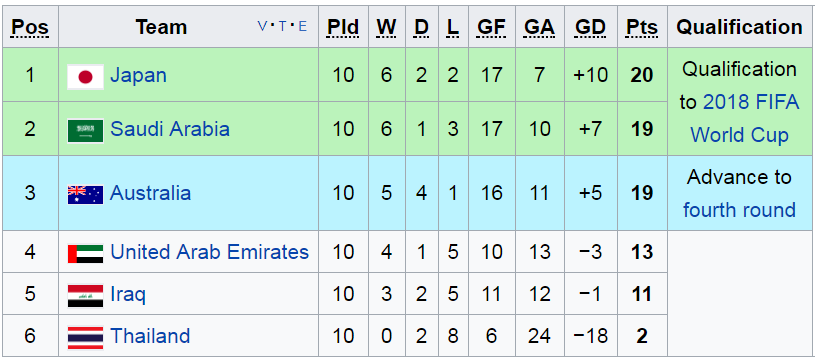Follow the 2018 FIFA World Cup link

740,119
